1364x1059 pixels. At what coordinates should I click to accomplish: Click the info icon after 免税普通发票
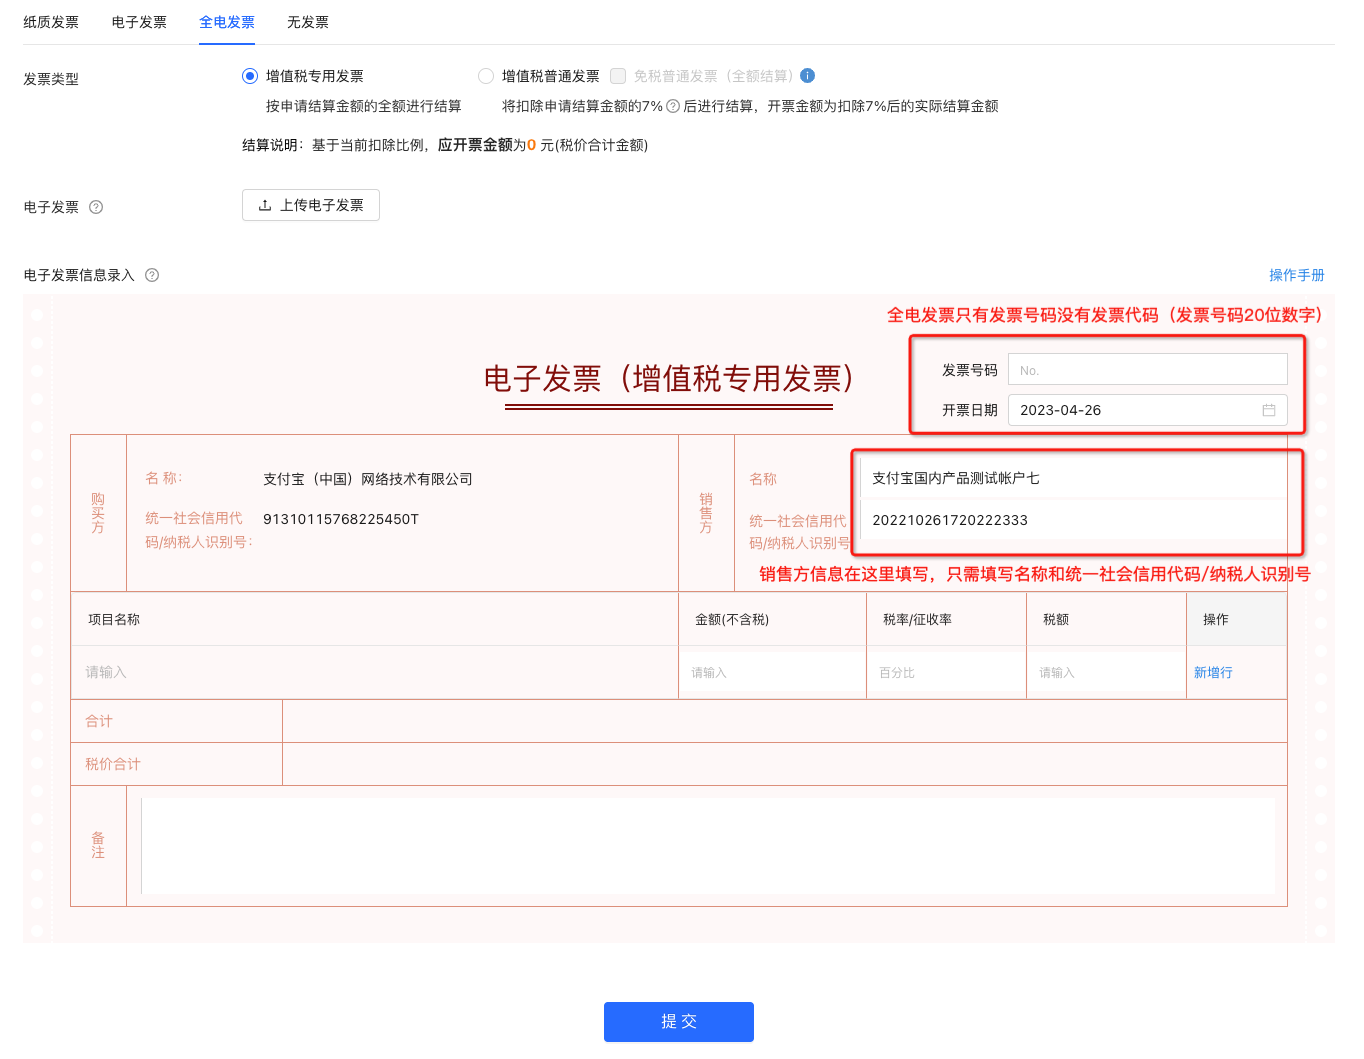[808, 76]
